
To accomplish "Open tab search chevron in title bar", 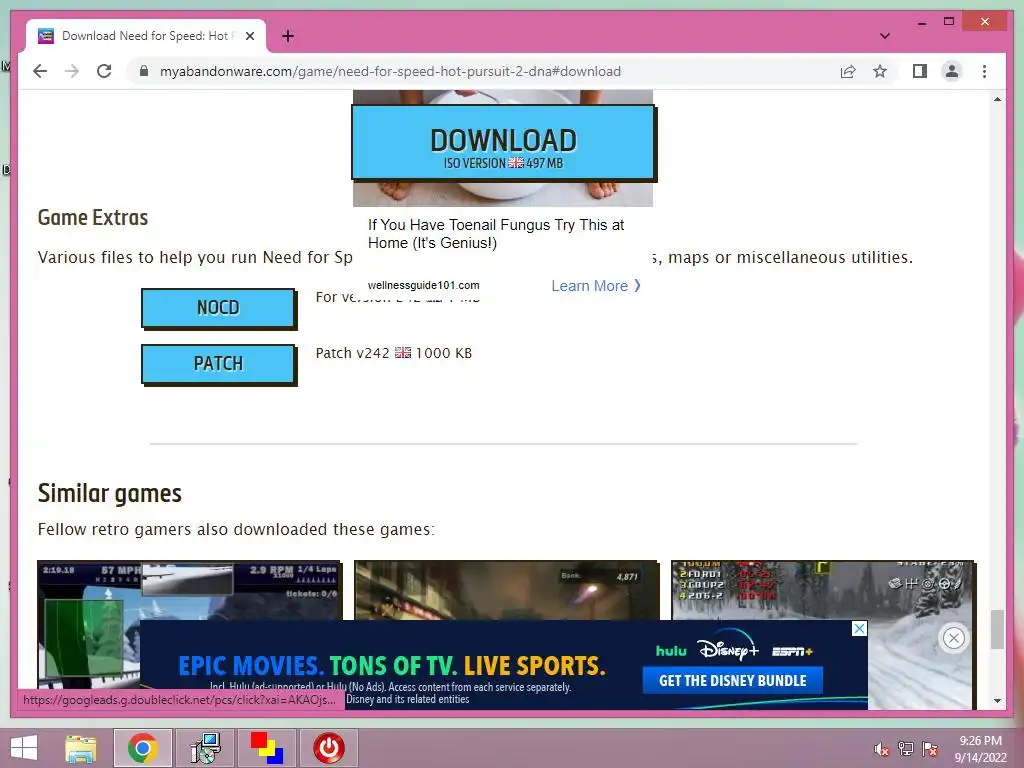I will (884, 36).
